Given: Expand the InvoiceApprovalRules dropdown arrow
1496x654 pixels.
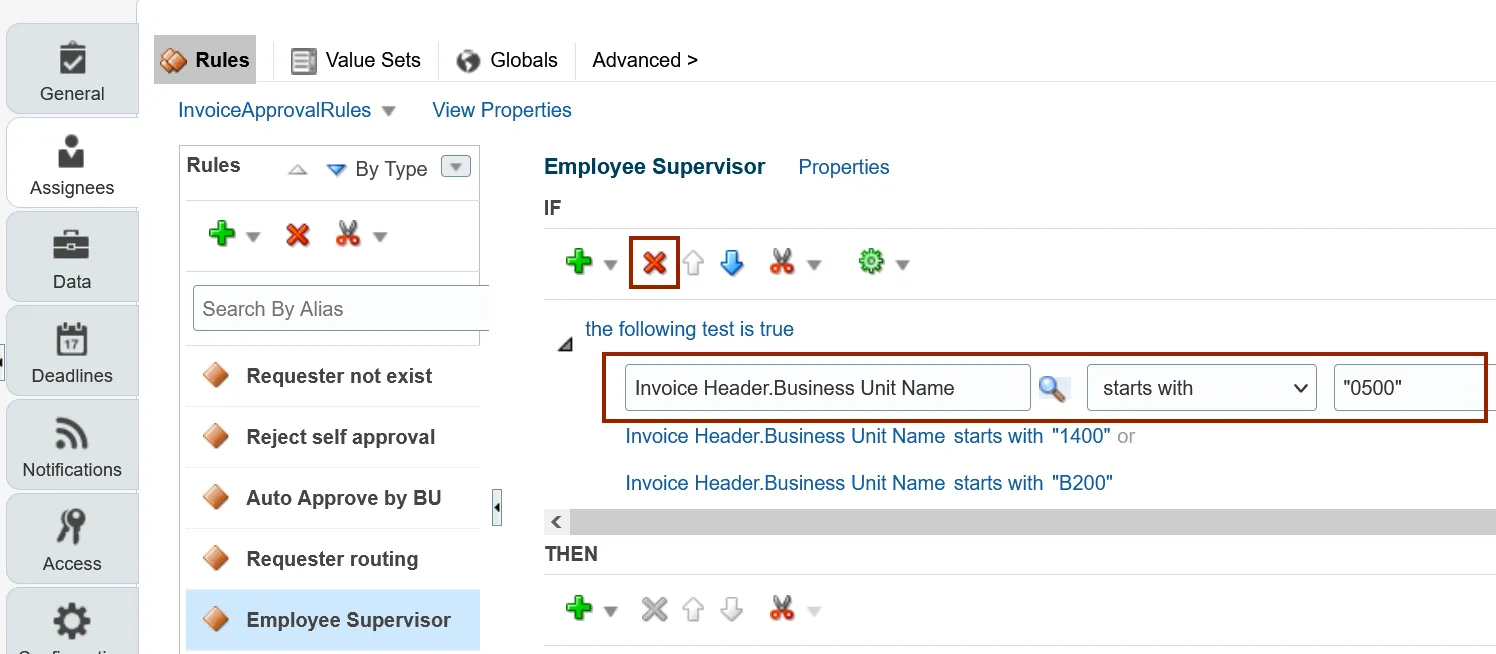Looking at the screenshot, I should [x=389, y=111].
